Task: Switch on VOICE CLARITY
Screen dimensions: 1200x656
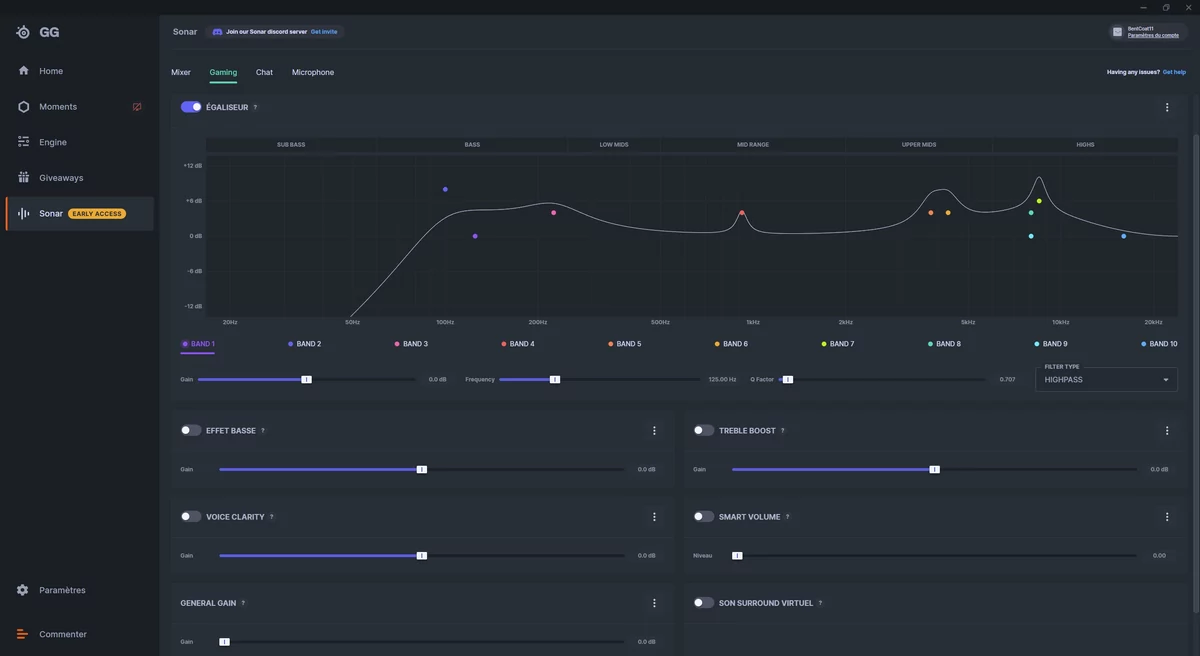Action: click(191, 517)
